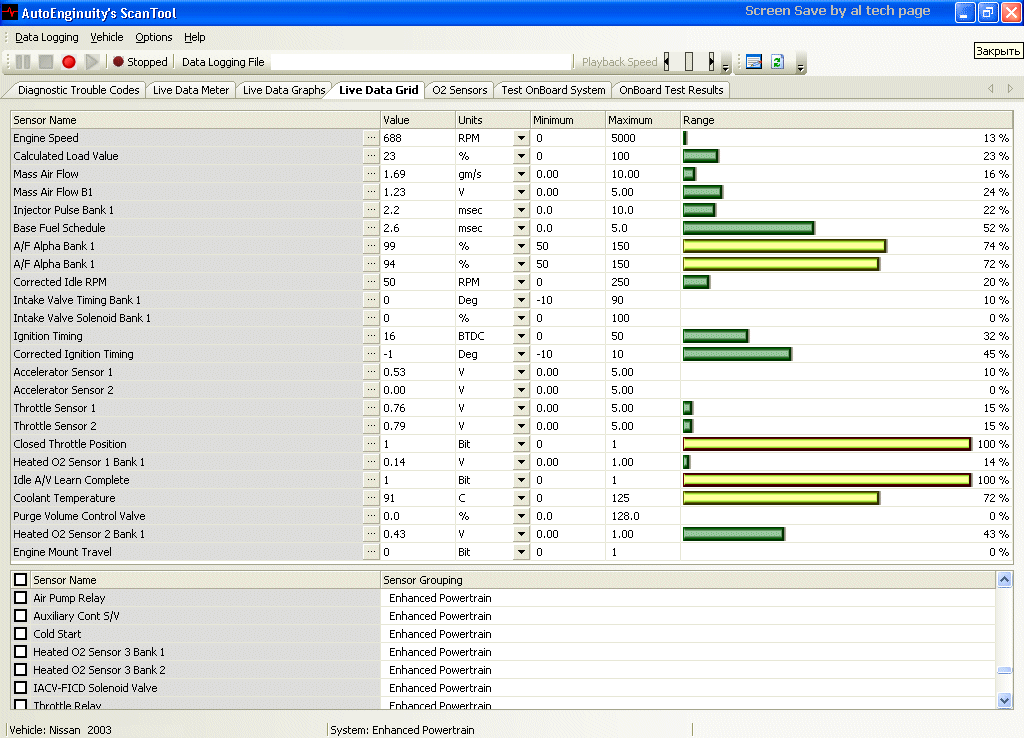Screen dimensions: 1024x738
Task: Click the refresh icon in the toolbar
Action: (x=777, y=62)
